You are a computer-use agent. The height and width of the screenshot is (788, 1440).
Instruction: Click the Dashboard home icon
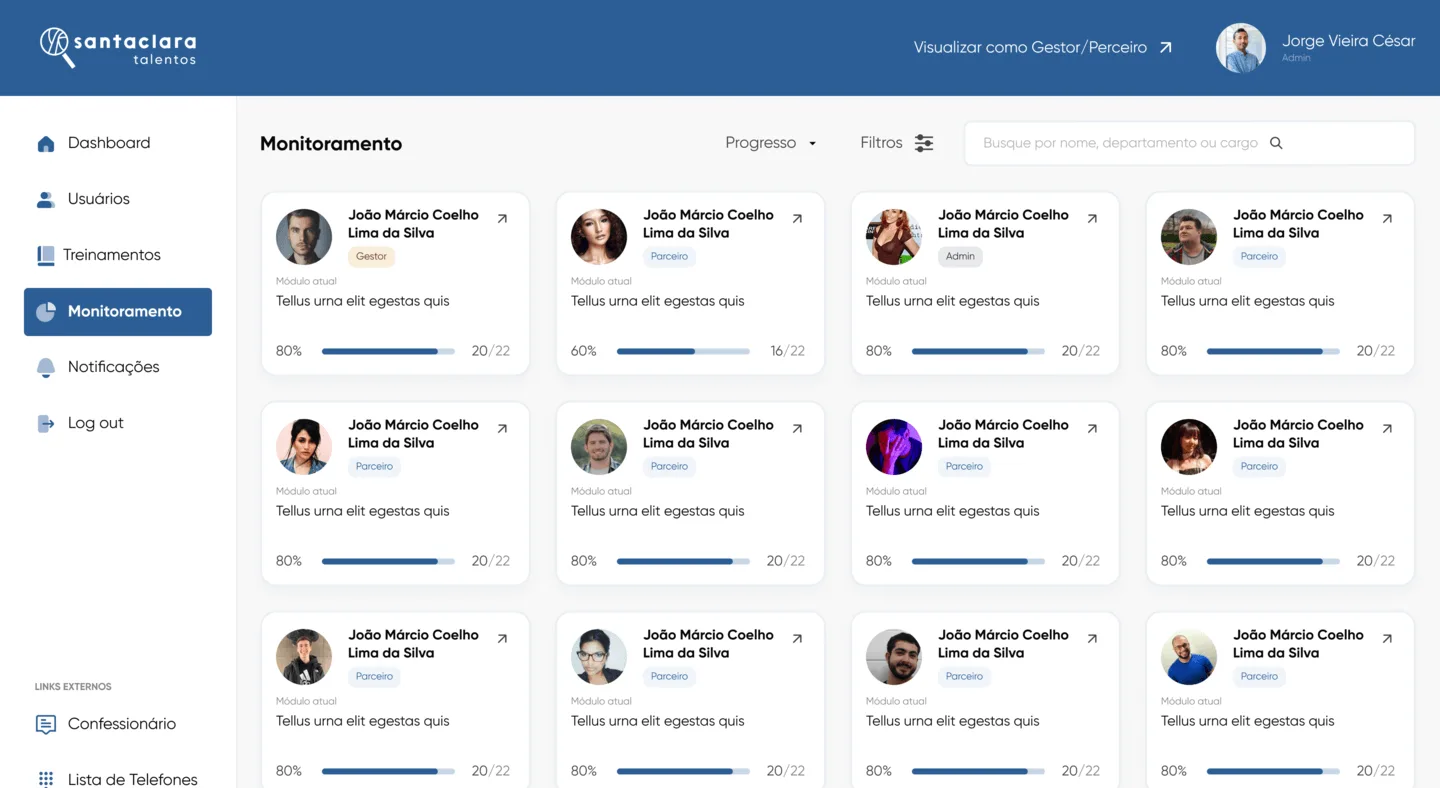point(46,144)
